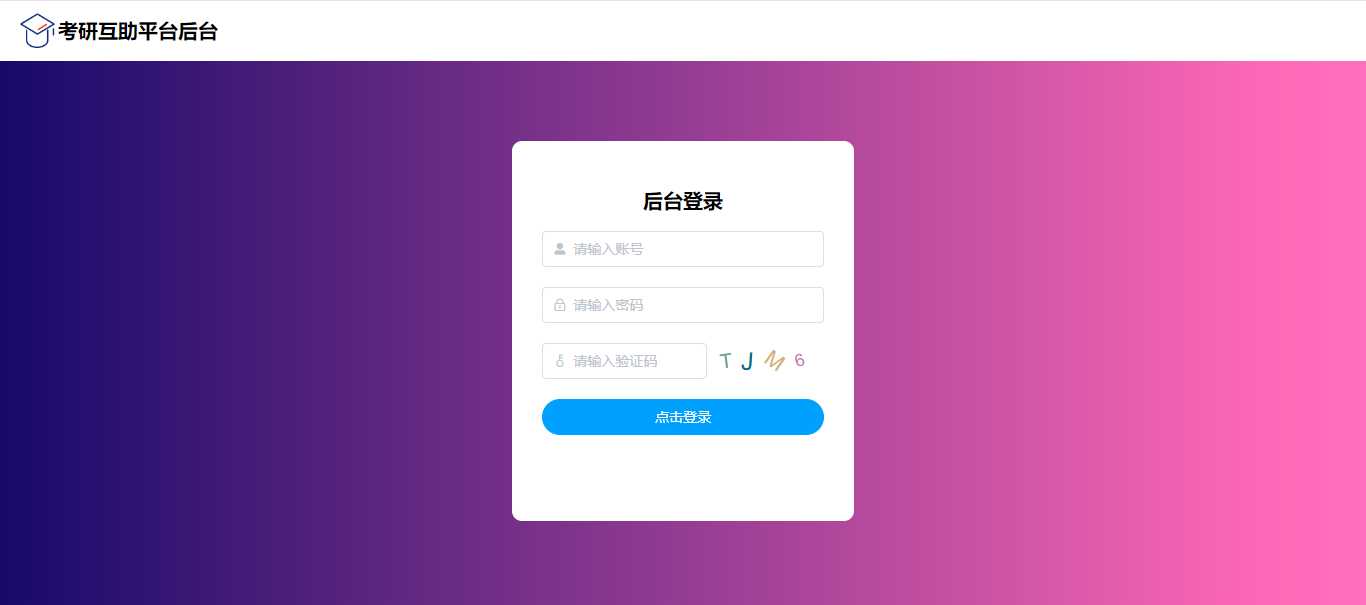The image size is (1366, 605).
Task: Click the 考研互助平台后台 header title
Action: tap(138, 32)
